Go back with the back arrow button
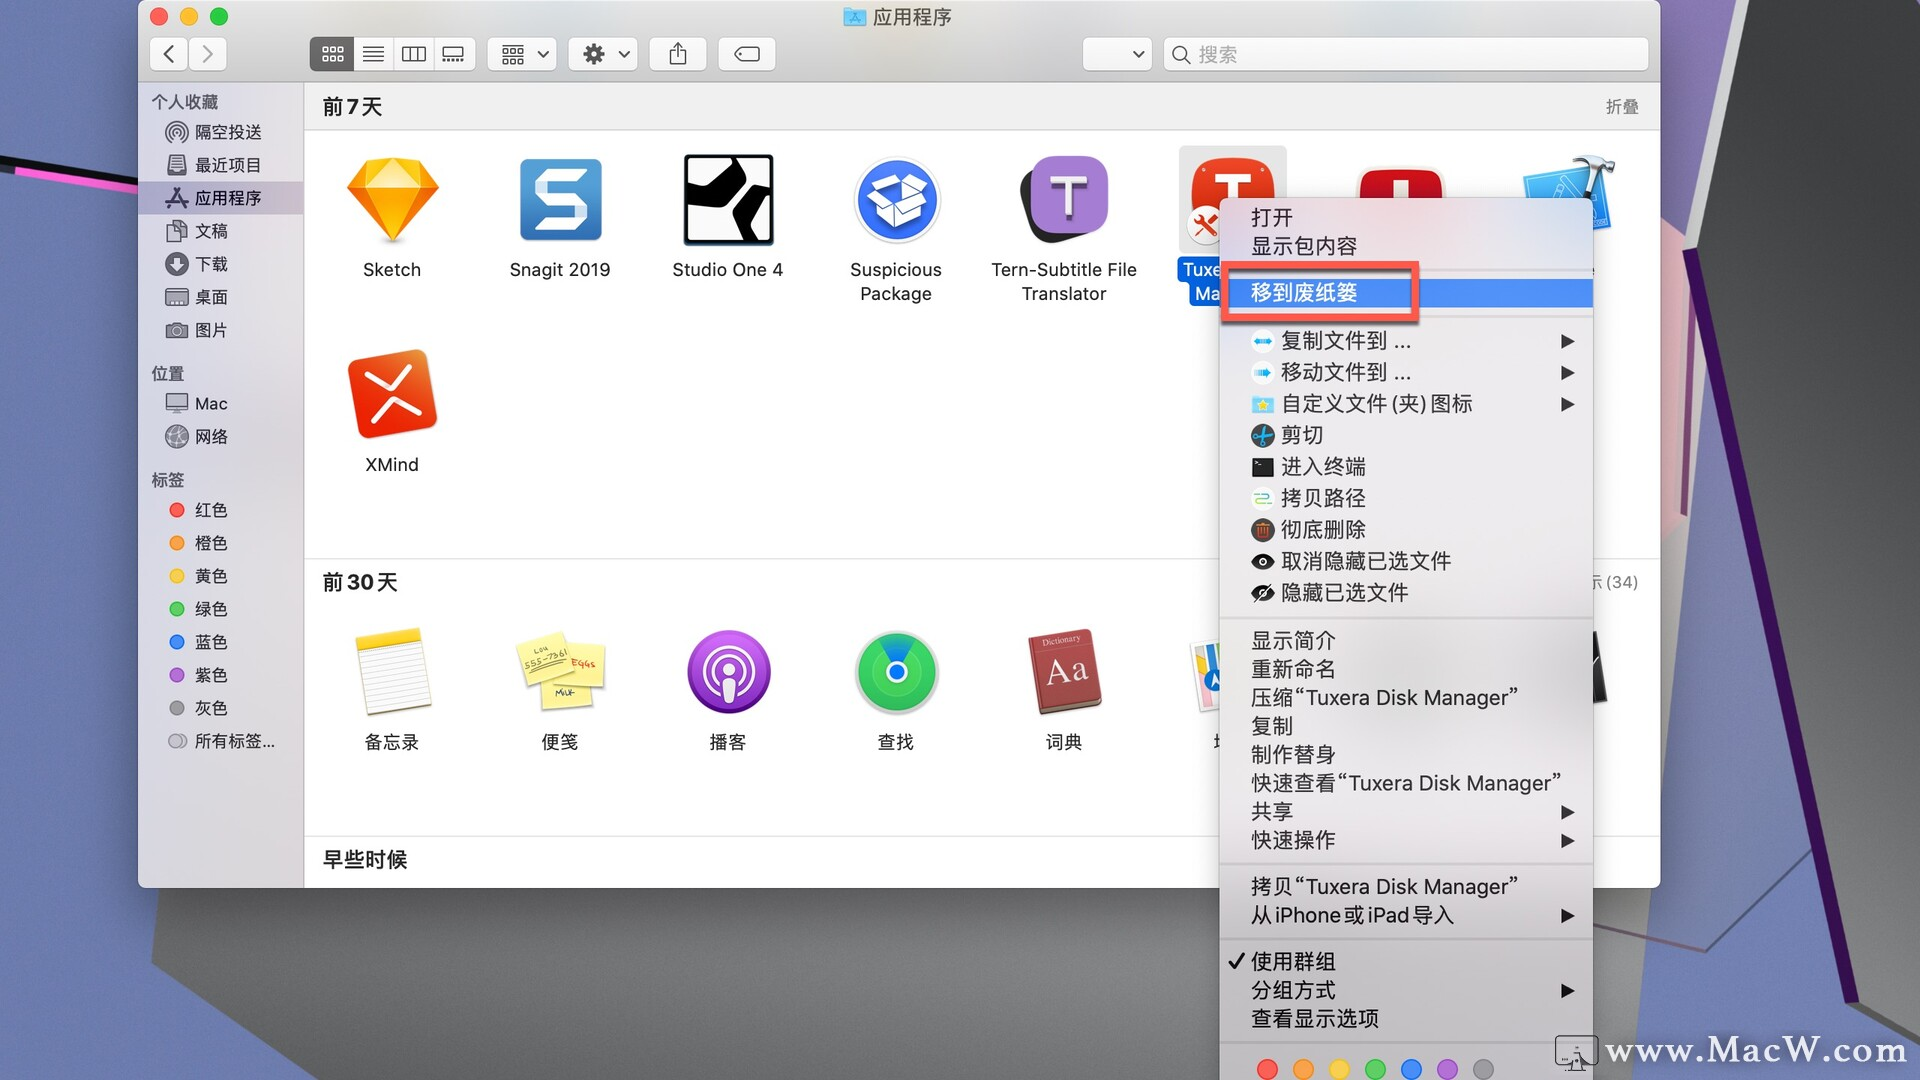Screen dimensions: 1920x1080 coord(169,54)
